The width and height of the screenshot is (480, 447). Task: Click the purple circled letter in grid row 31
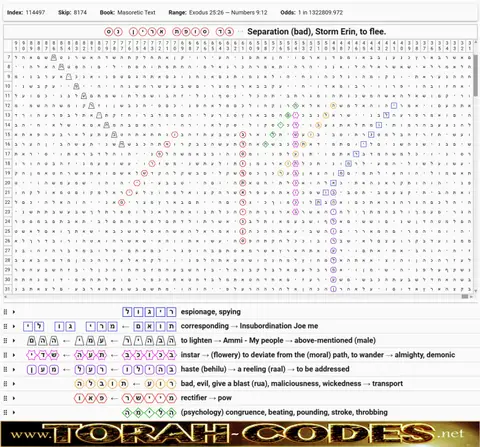pyautogui.click(x=333, y=289)
